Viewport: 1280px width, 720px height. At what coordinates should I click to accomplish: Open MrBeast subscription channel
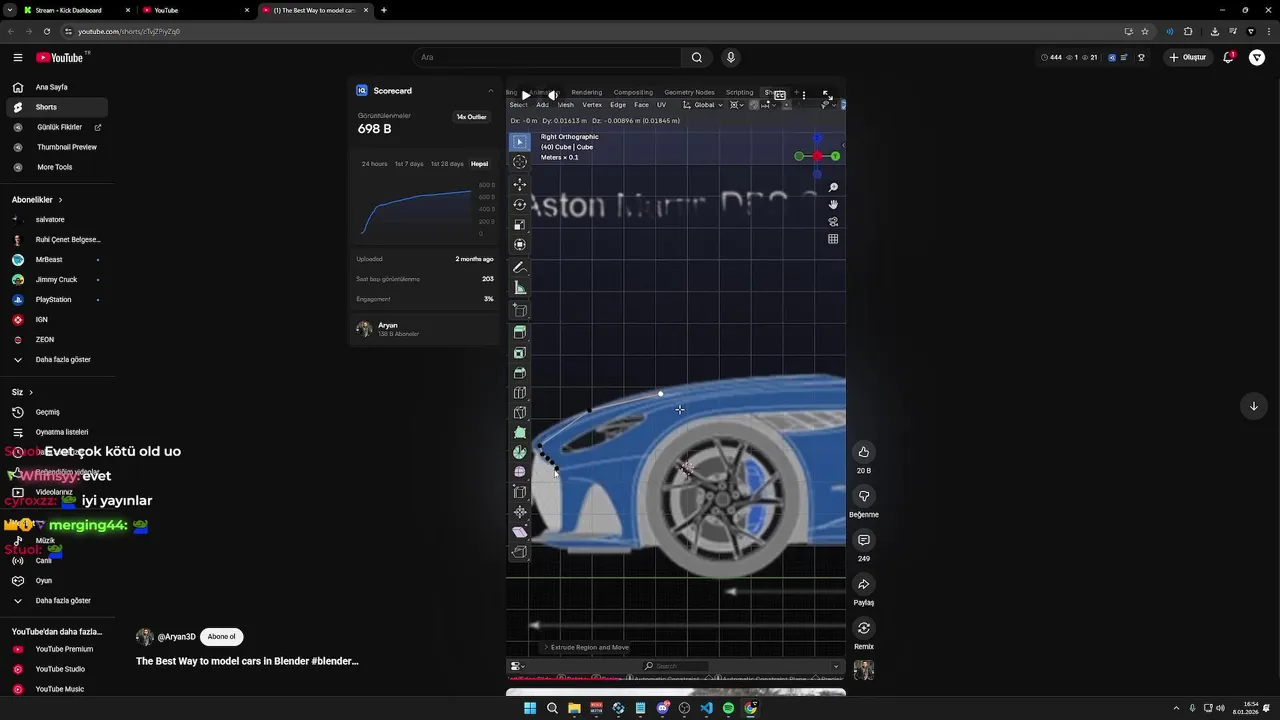(x=57, y=259)
